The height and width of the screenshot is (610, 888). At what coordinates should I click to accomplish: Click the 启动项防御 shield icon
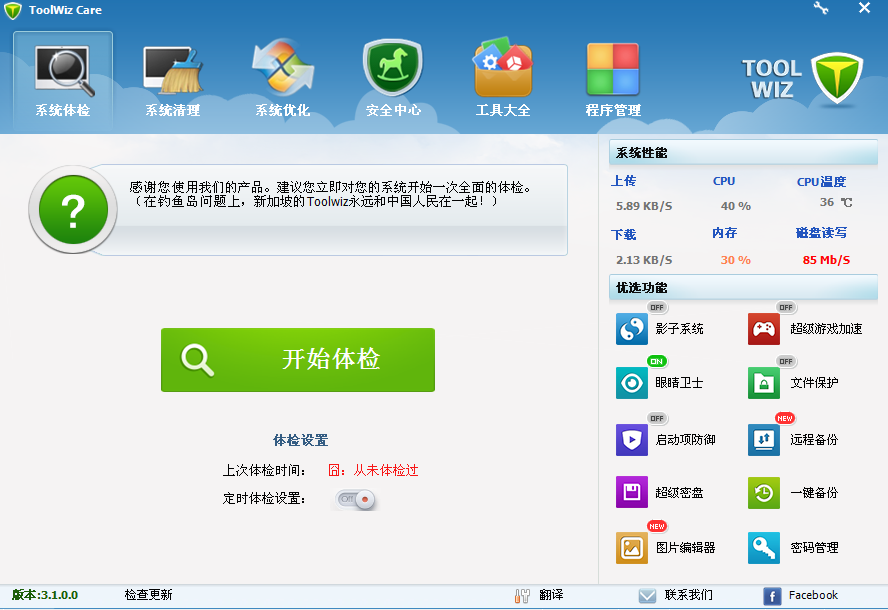click(631, 440)
